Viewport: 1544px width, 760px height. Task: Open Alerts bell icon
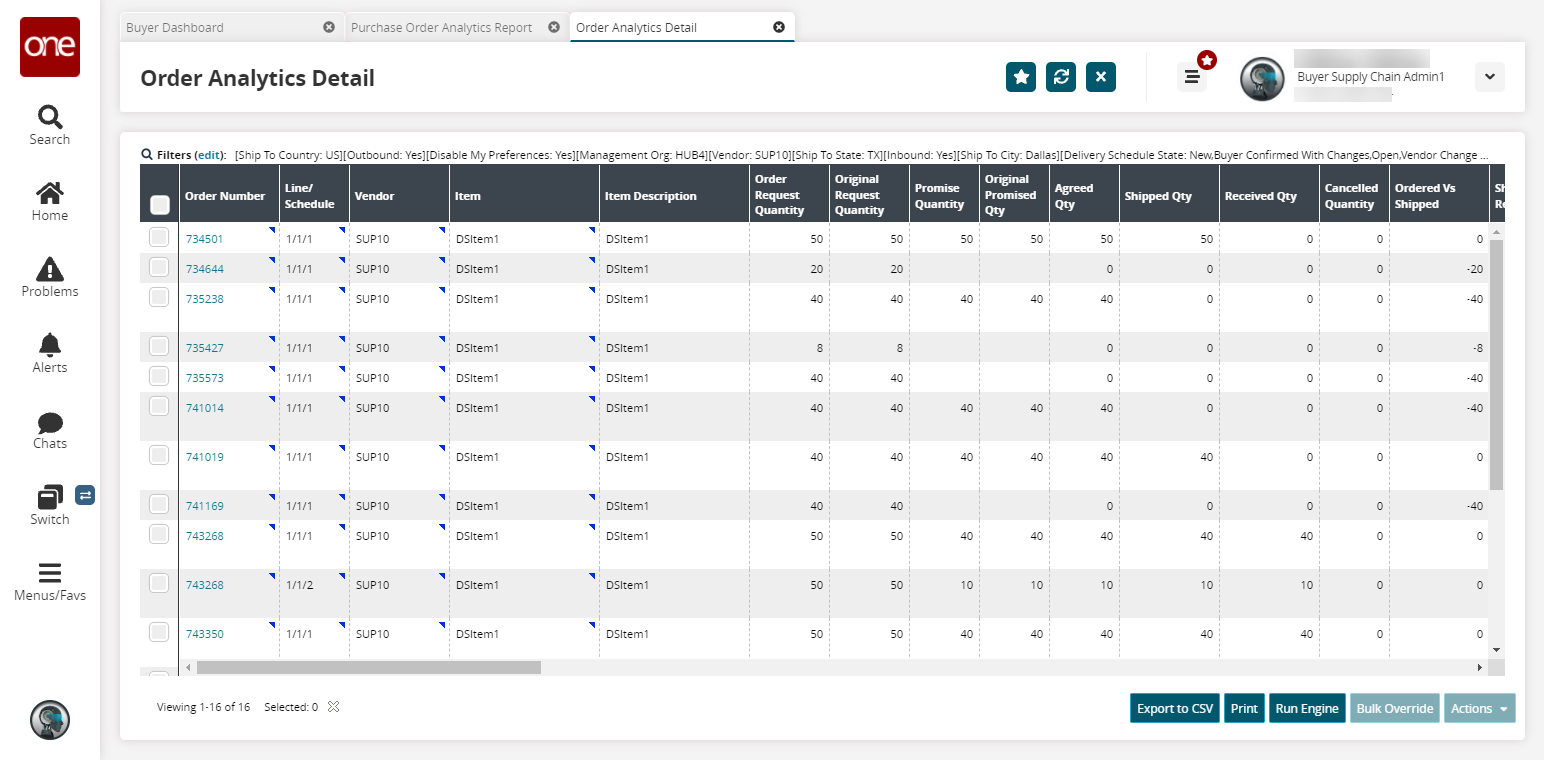click(49, 345)
